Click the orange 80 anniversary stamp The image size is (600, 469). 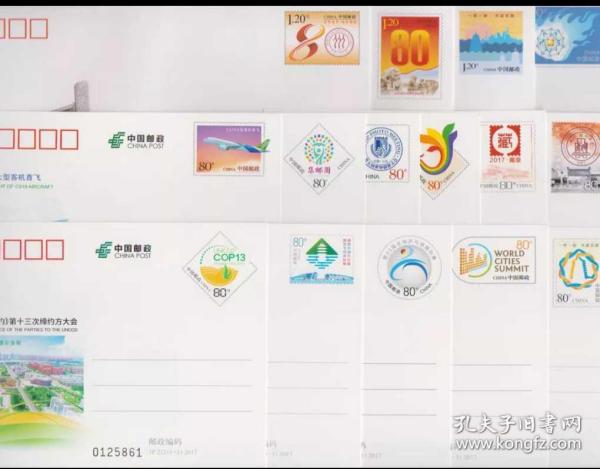point(321,39)
